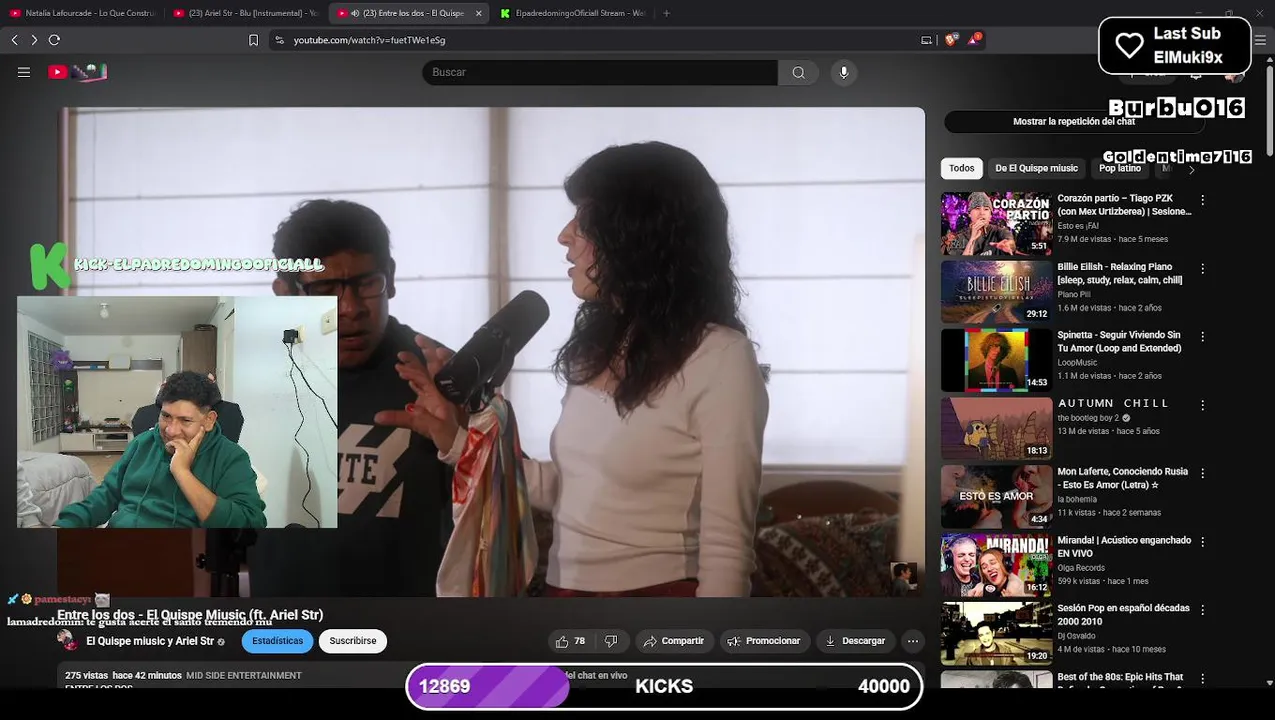1275x720 pixels.
Task: Open the cast icon in the address bar
Action: (926, 40)
